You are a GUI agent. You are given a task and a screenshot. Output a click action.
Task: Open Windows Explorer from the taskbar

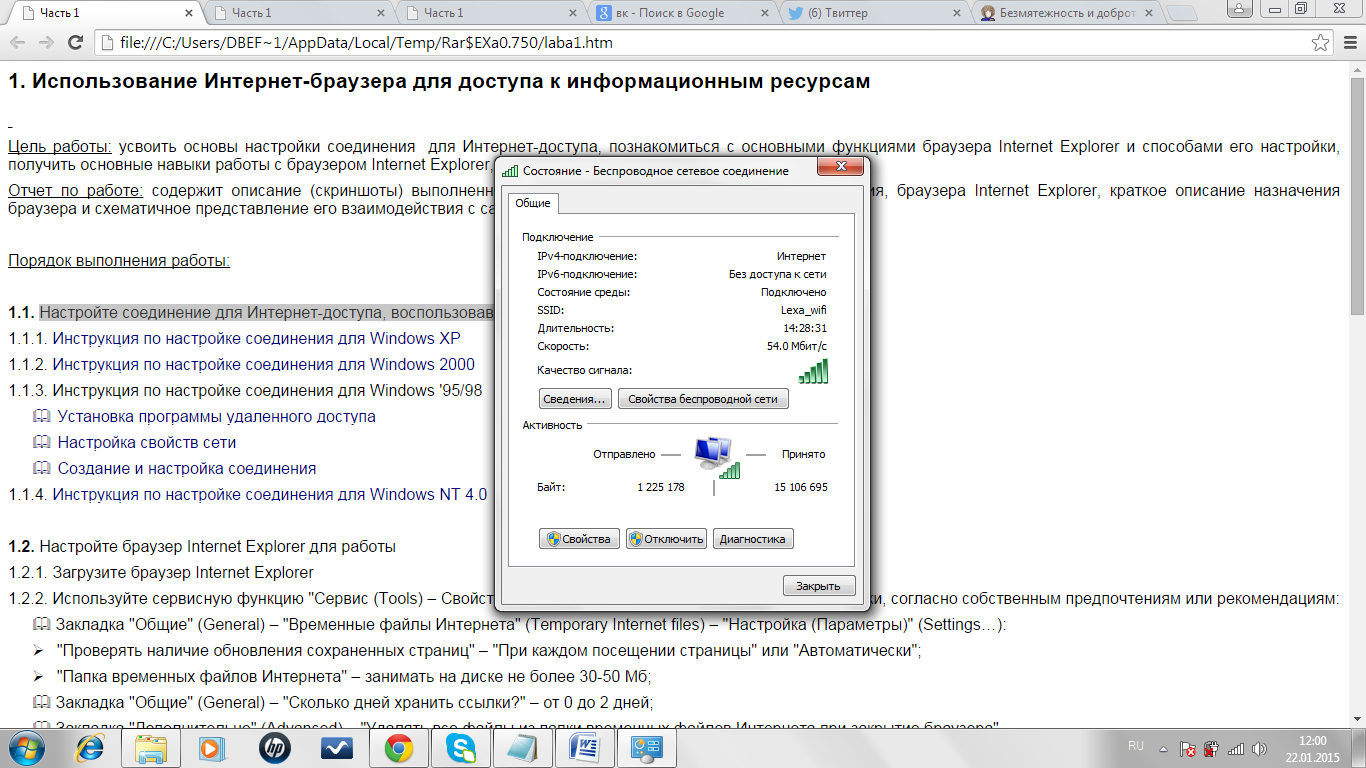(x=151, y=748)
